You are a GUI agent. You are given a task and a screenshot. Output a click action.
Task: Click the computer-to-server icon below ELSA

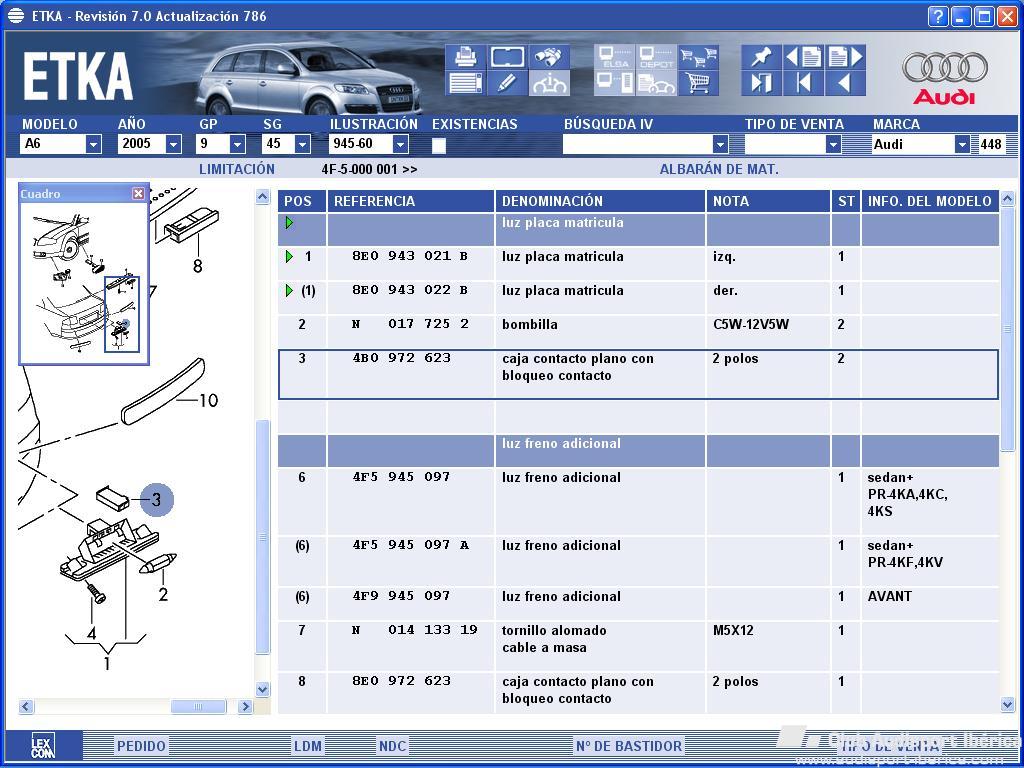[614, 83]
